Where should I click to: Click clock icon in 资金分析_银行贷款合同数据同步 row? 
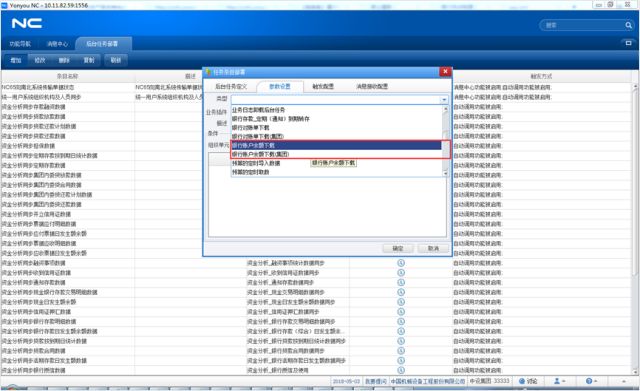[x=401, y=351]
